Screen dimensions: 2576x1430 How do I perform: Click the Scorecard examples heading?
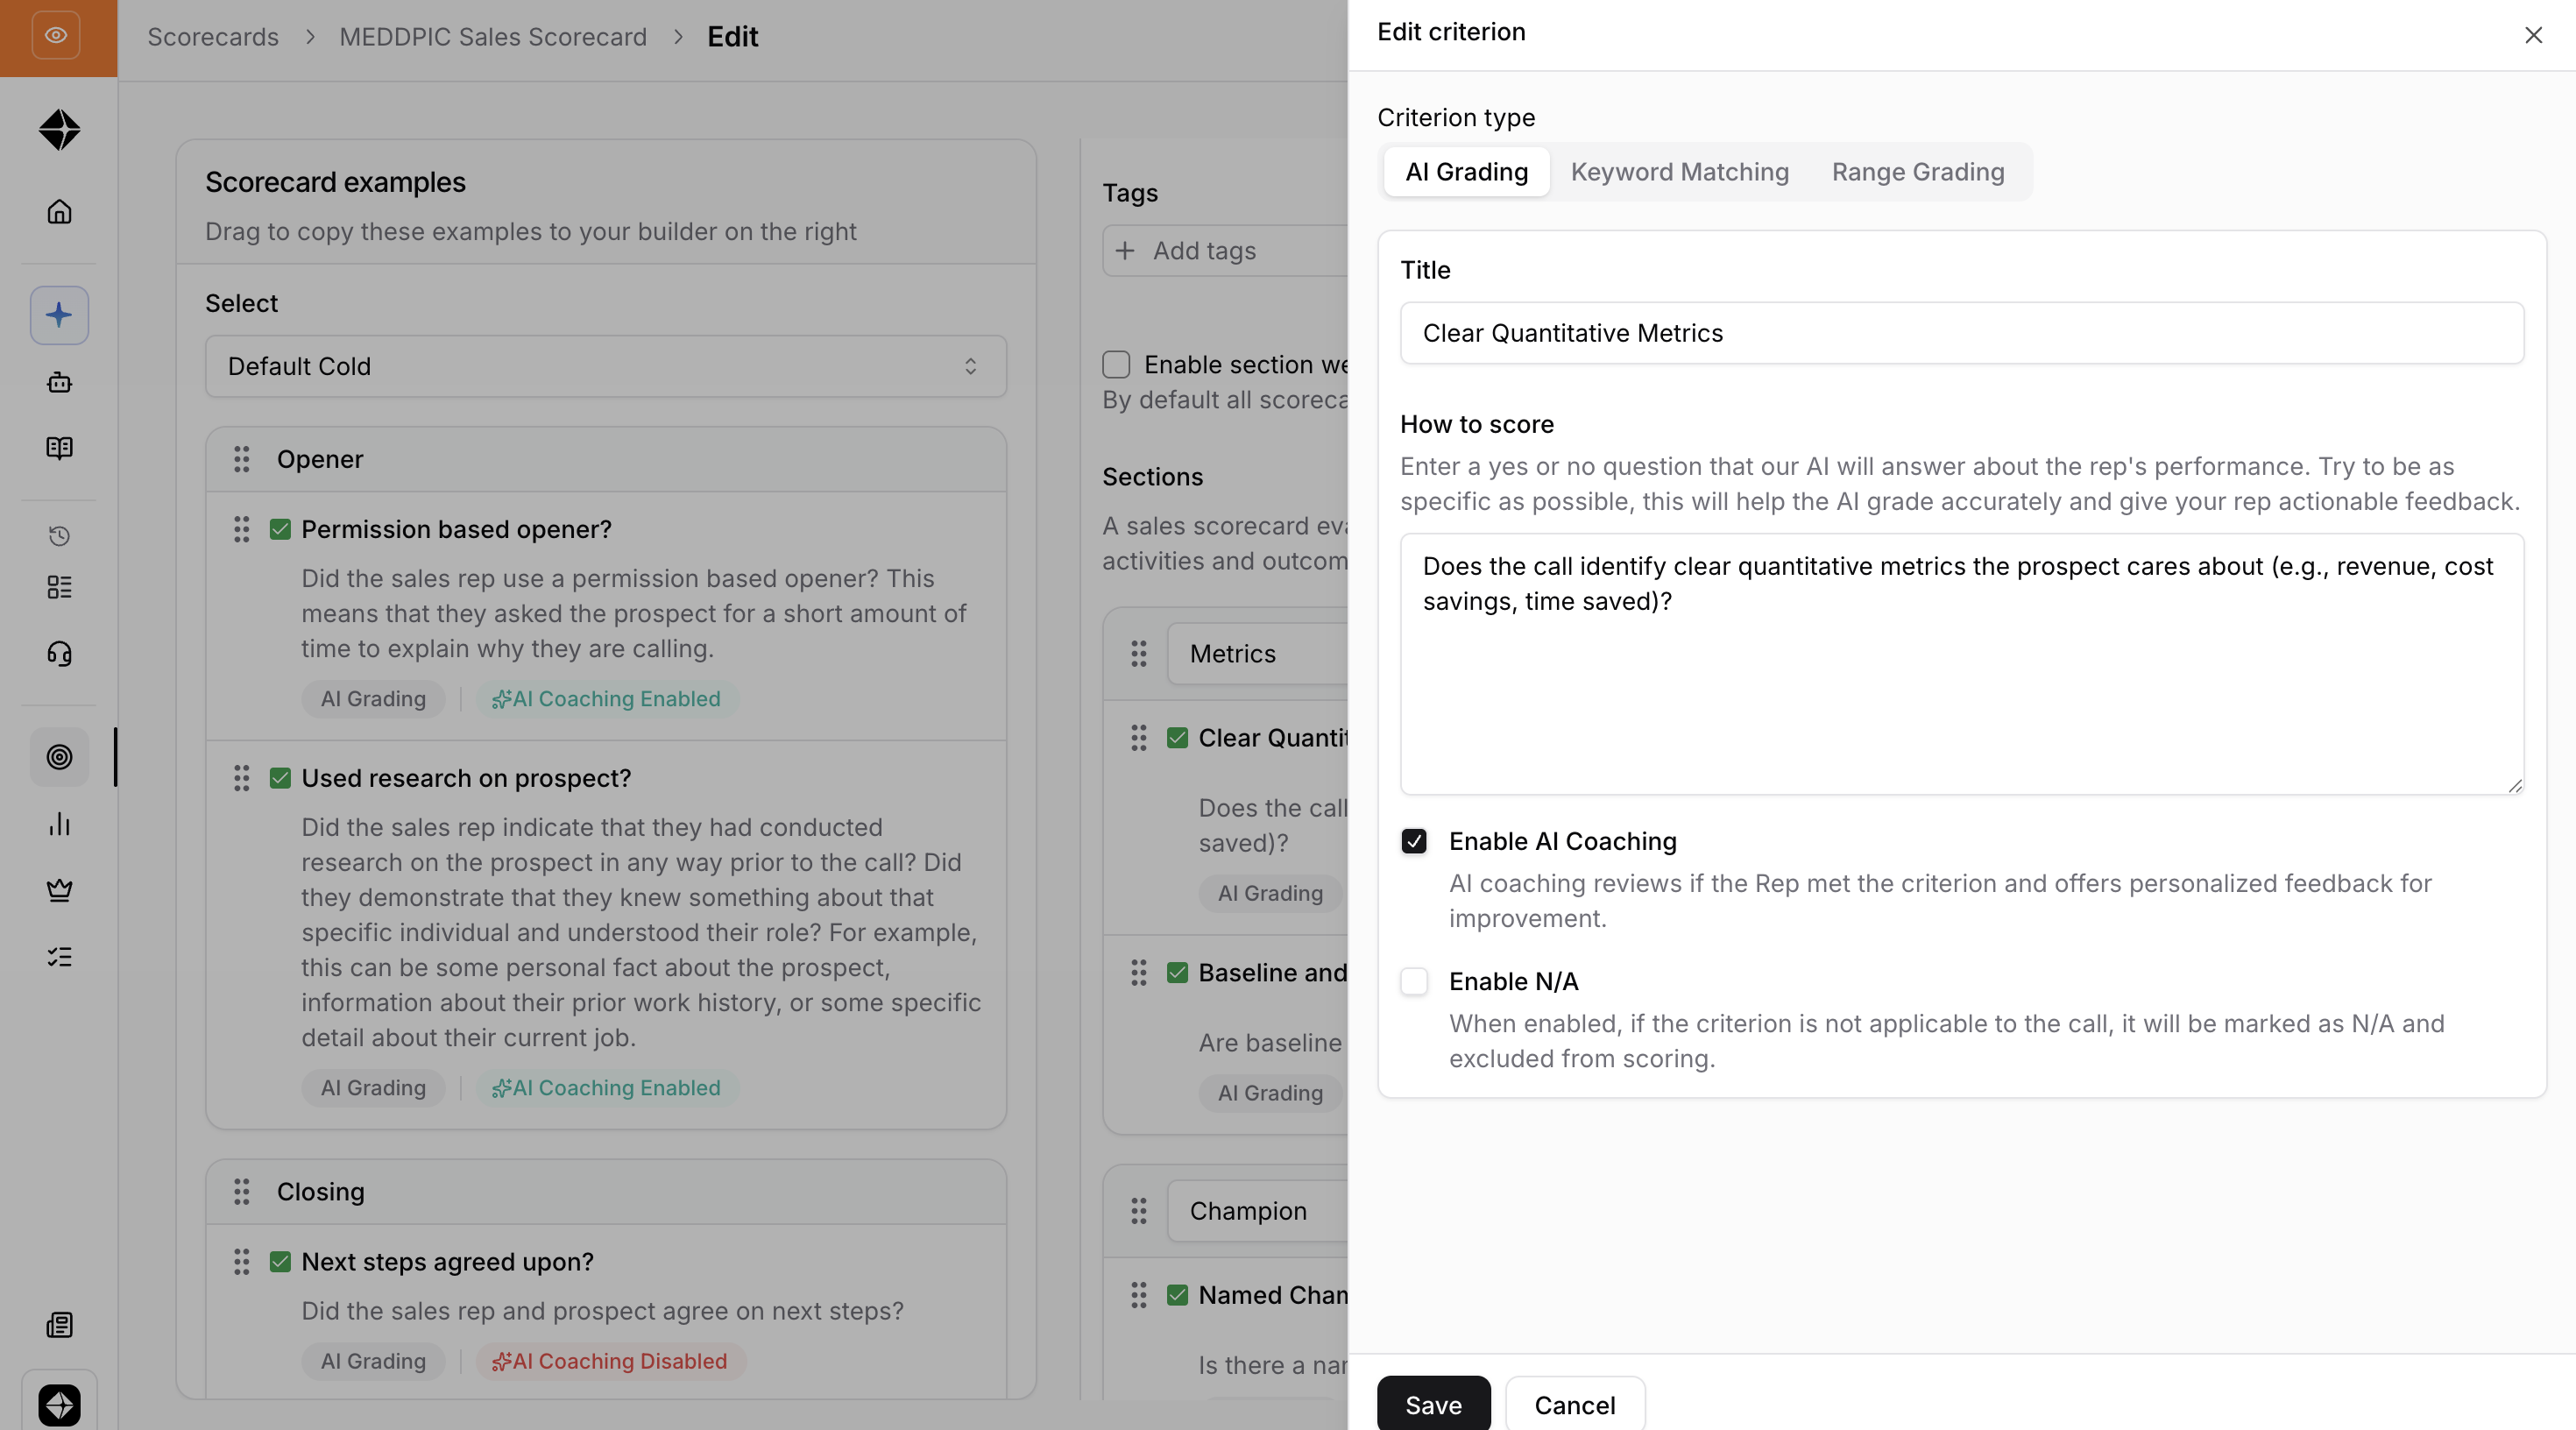(335, 182)
